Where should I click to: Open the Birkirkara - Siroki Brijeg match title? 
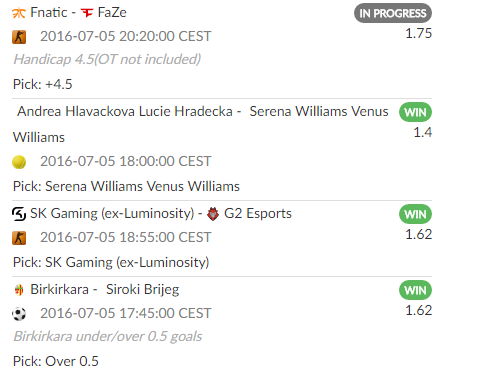[x=105, y=289]
